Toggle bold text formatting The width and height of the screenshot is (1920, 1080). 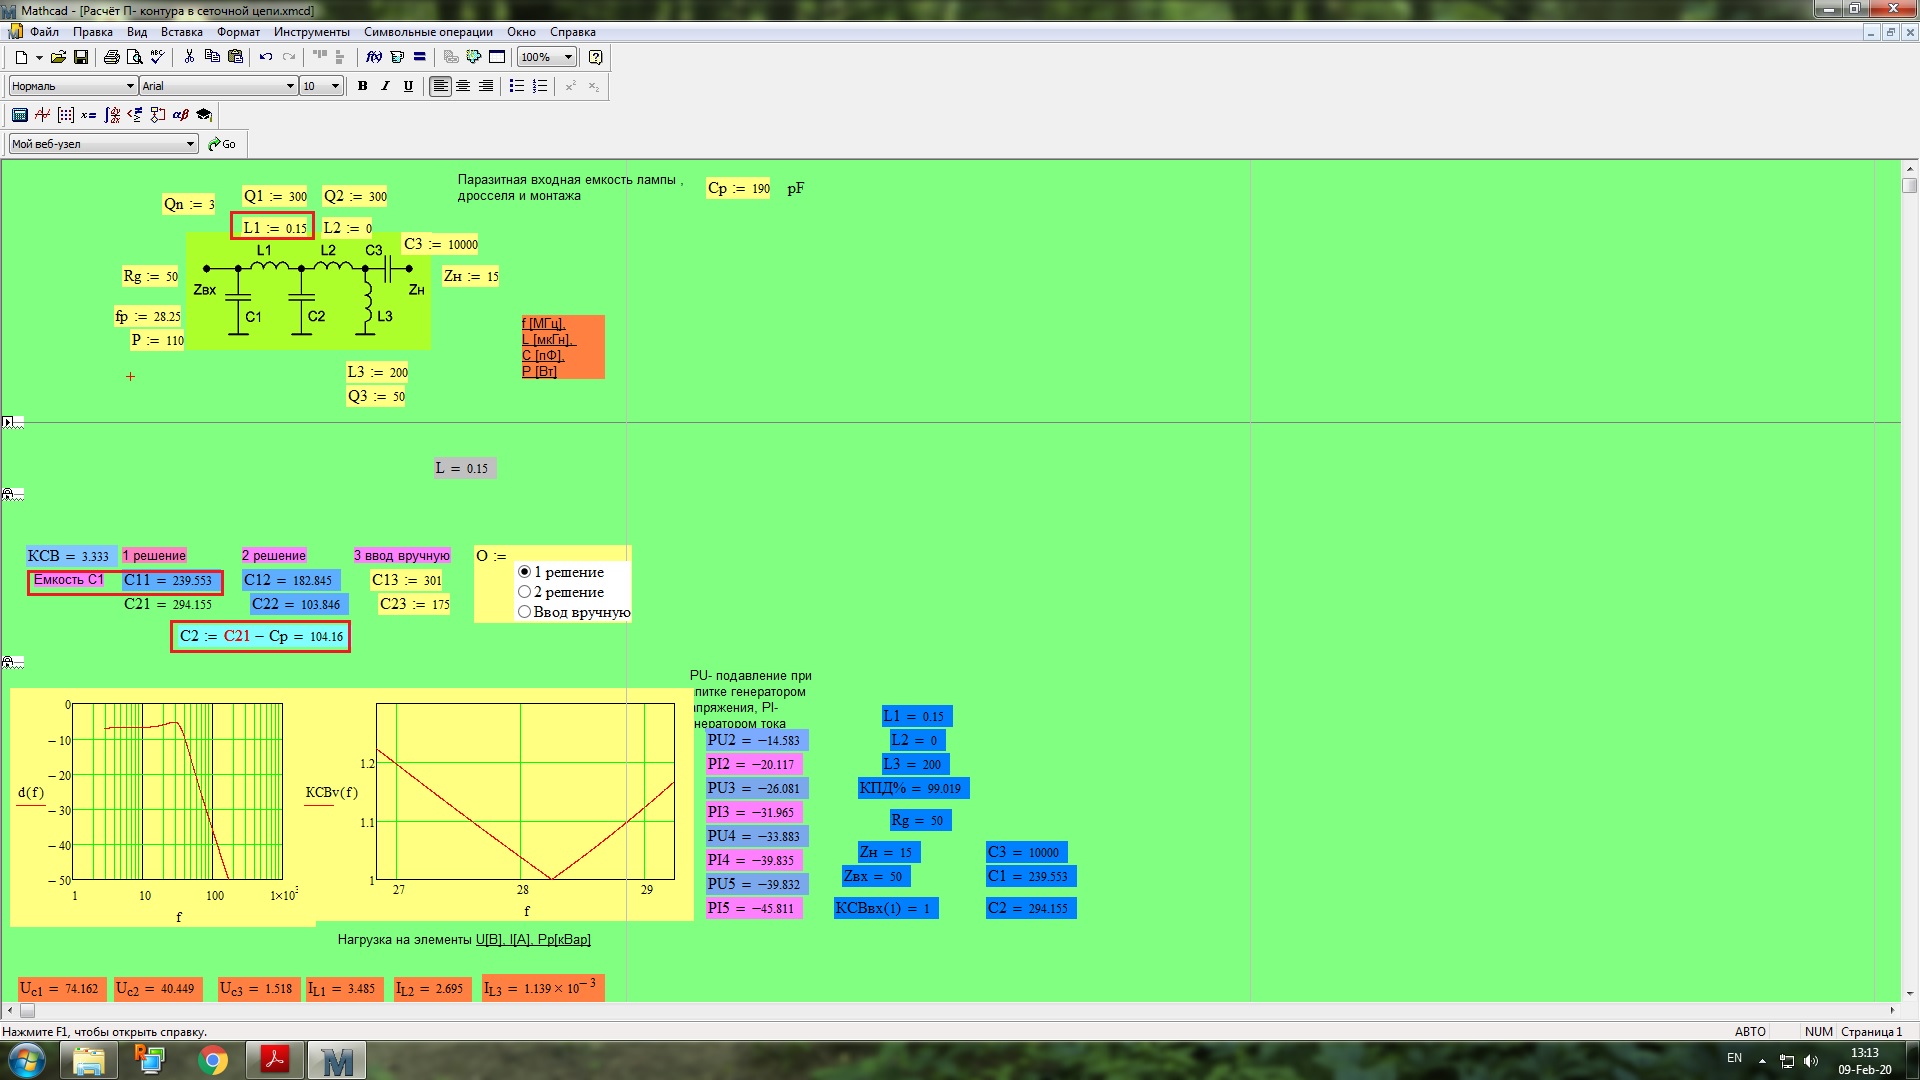(363, 86)
